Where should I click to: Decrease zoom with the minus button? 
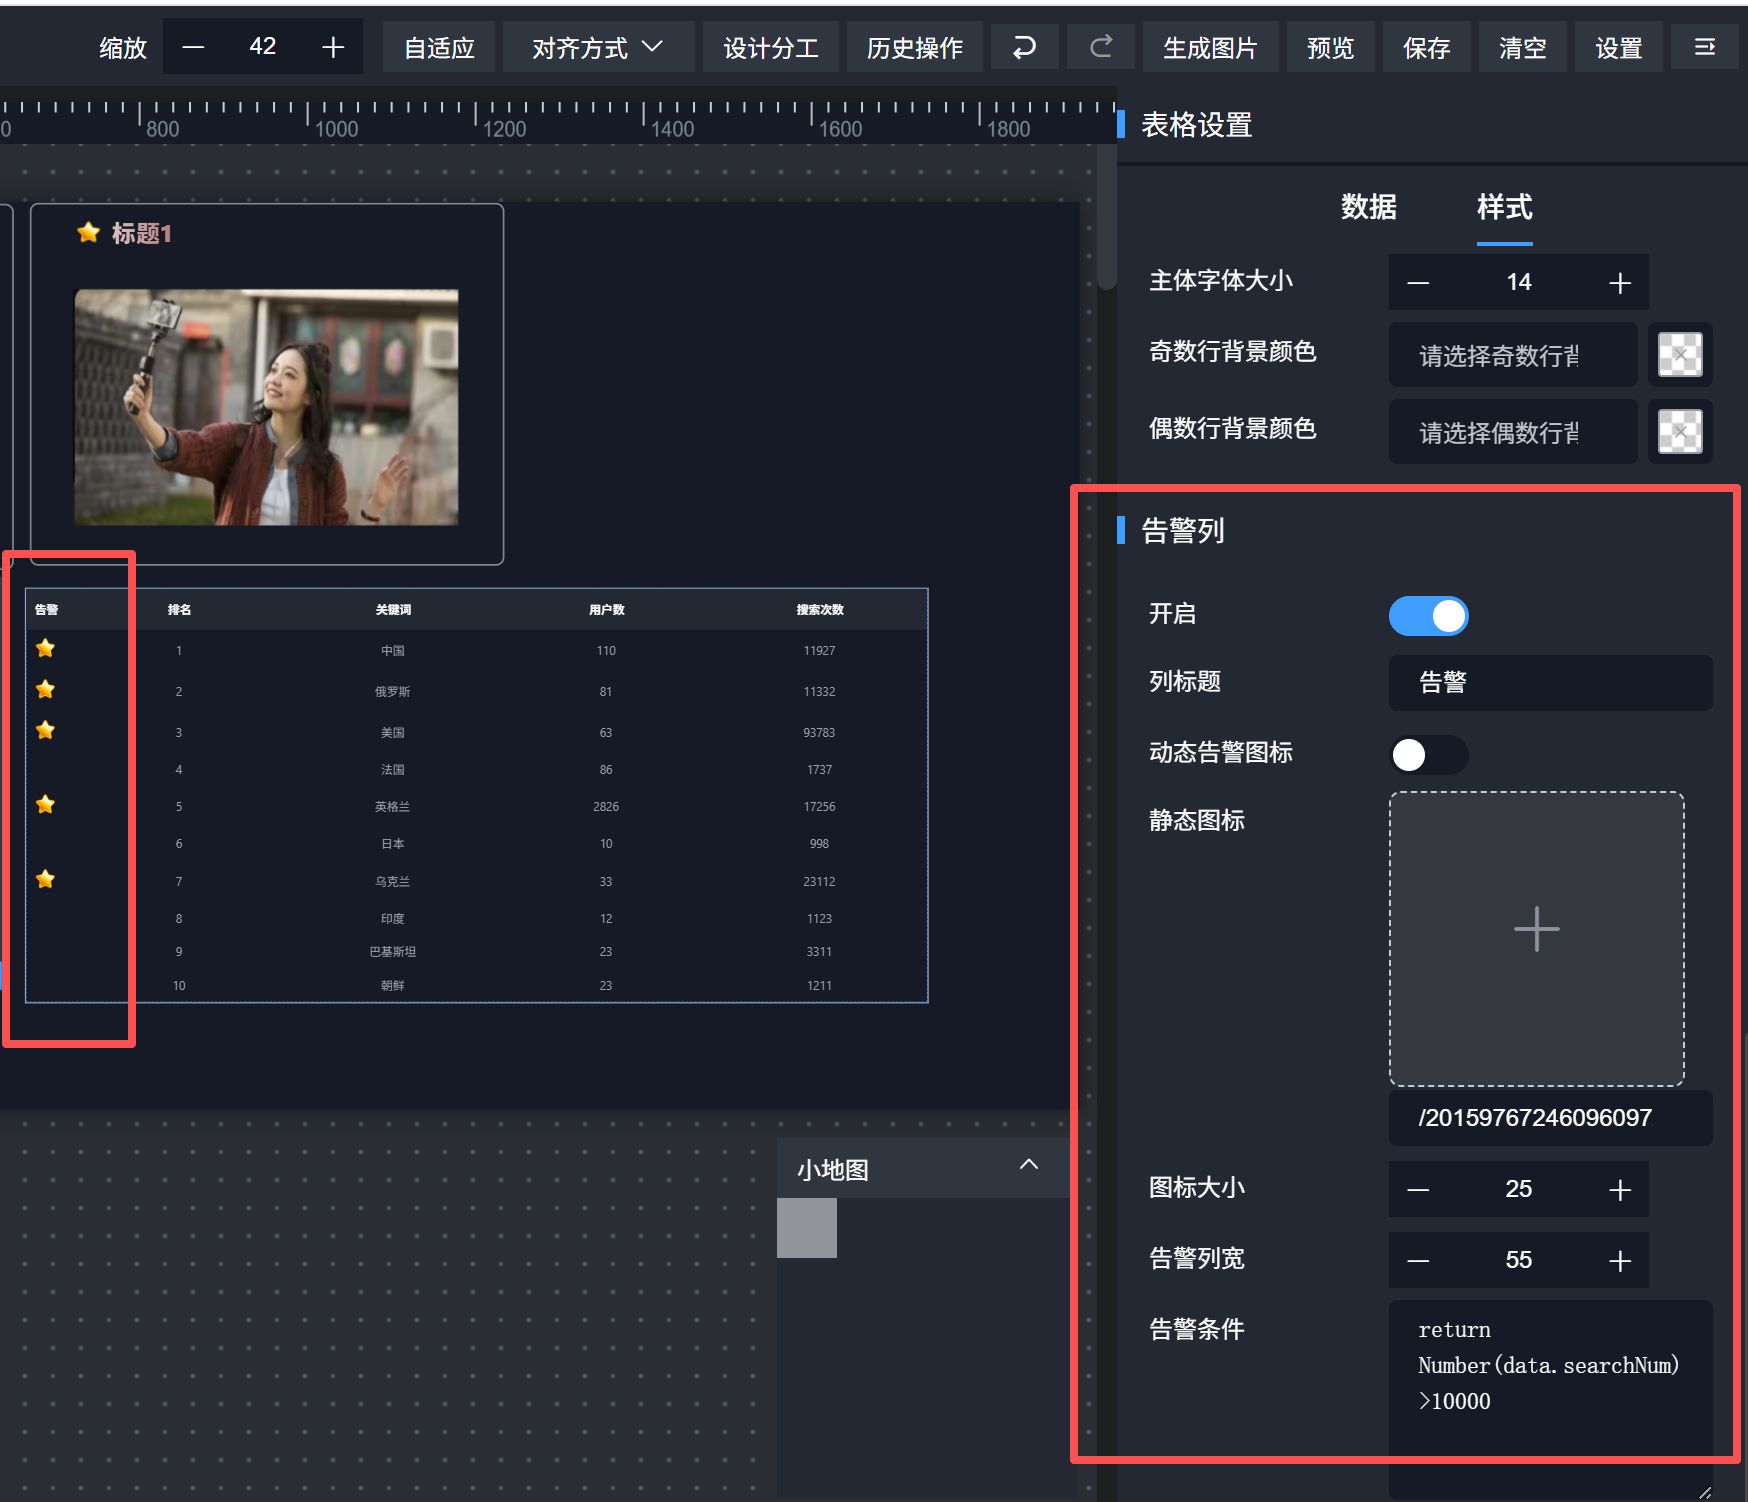point(193,47)
